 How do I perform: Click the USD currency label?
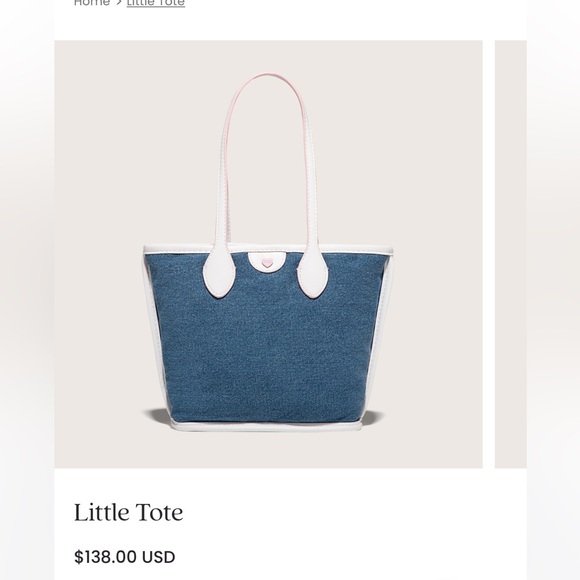click(x=158, y=557)
